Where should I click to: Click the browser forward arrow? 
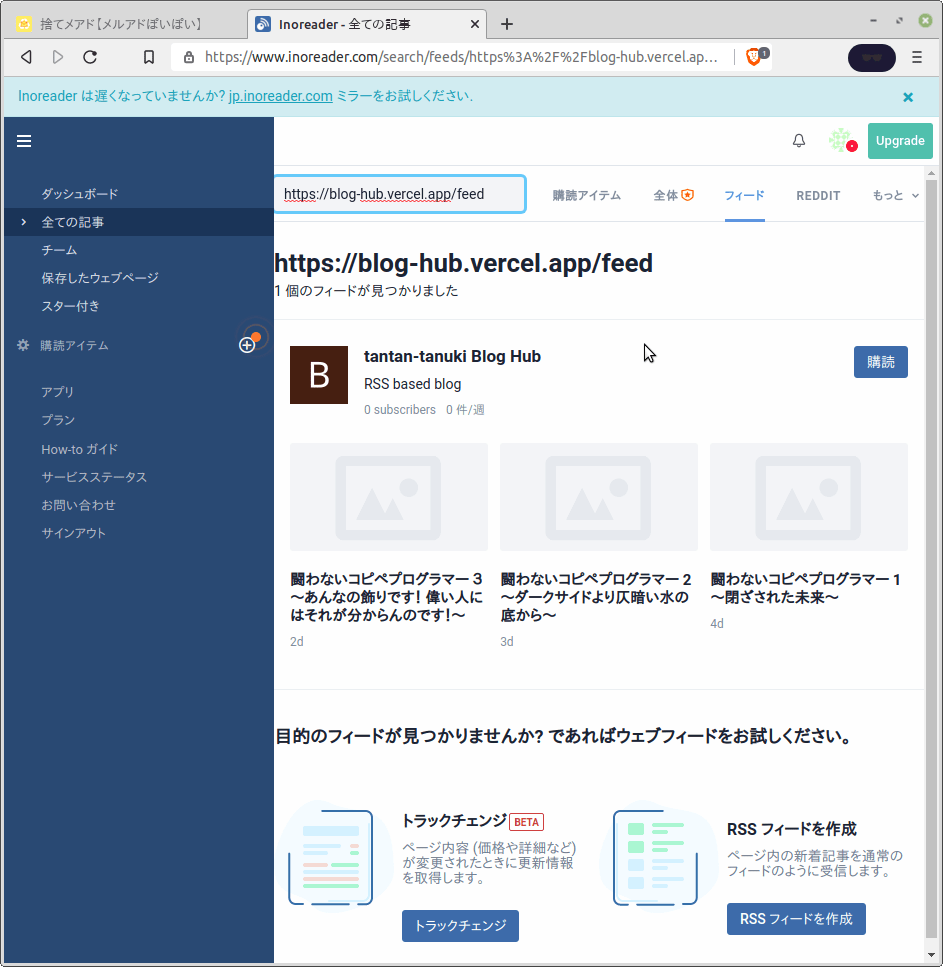(58, 57)
